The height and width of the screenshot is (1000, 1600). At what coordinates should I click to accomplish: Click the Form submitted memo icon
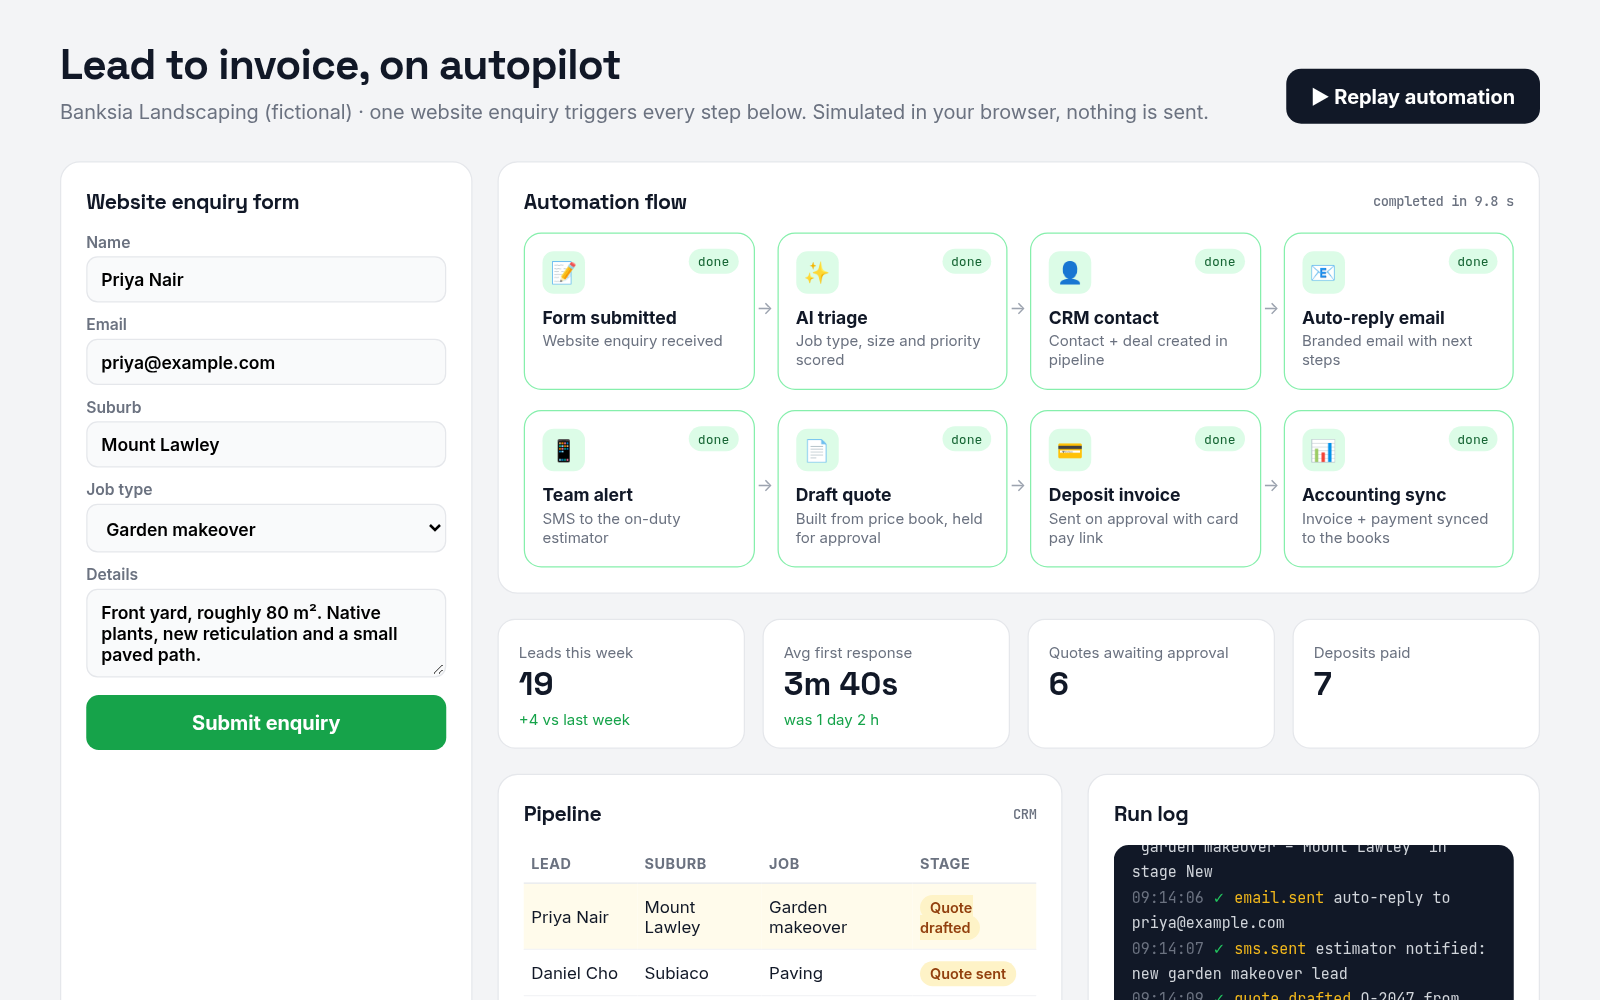pyautogui.click(x=564, y=273)
